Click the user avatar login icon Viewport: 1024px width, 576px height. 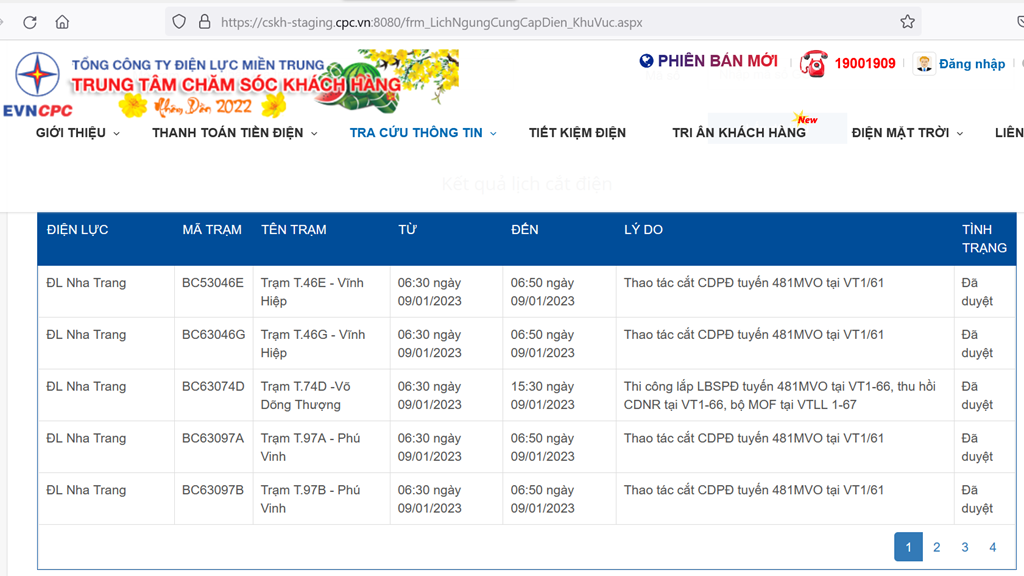click(x=924, y=63)
